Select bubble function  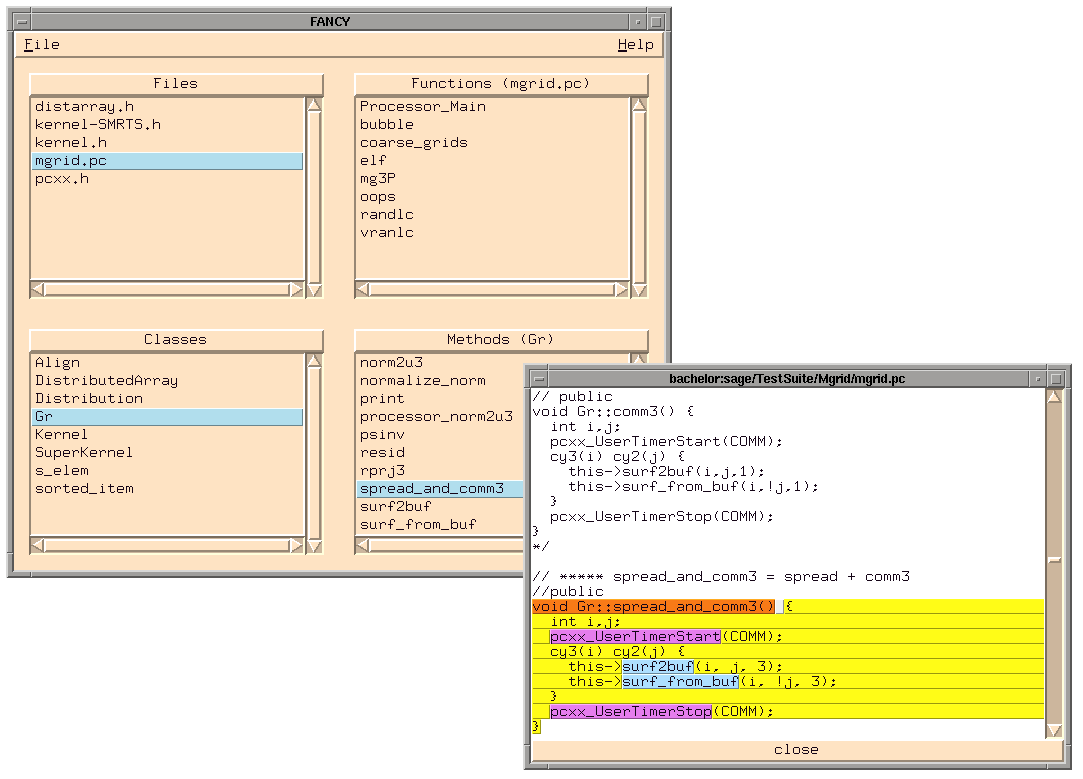(x=492, y=125)
